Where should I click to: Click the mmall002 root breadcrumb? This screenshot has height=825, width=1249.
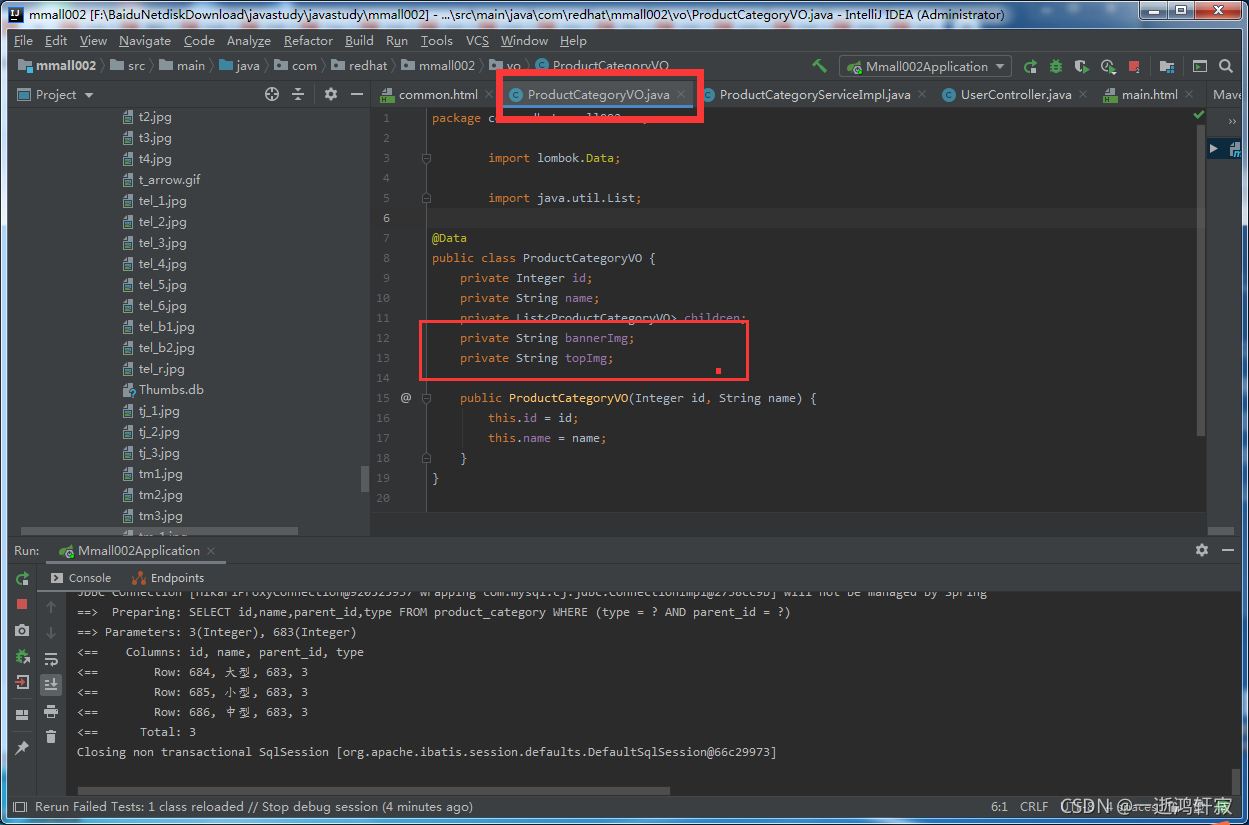(x=58, y=66)
